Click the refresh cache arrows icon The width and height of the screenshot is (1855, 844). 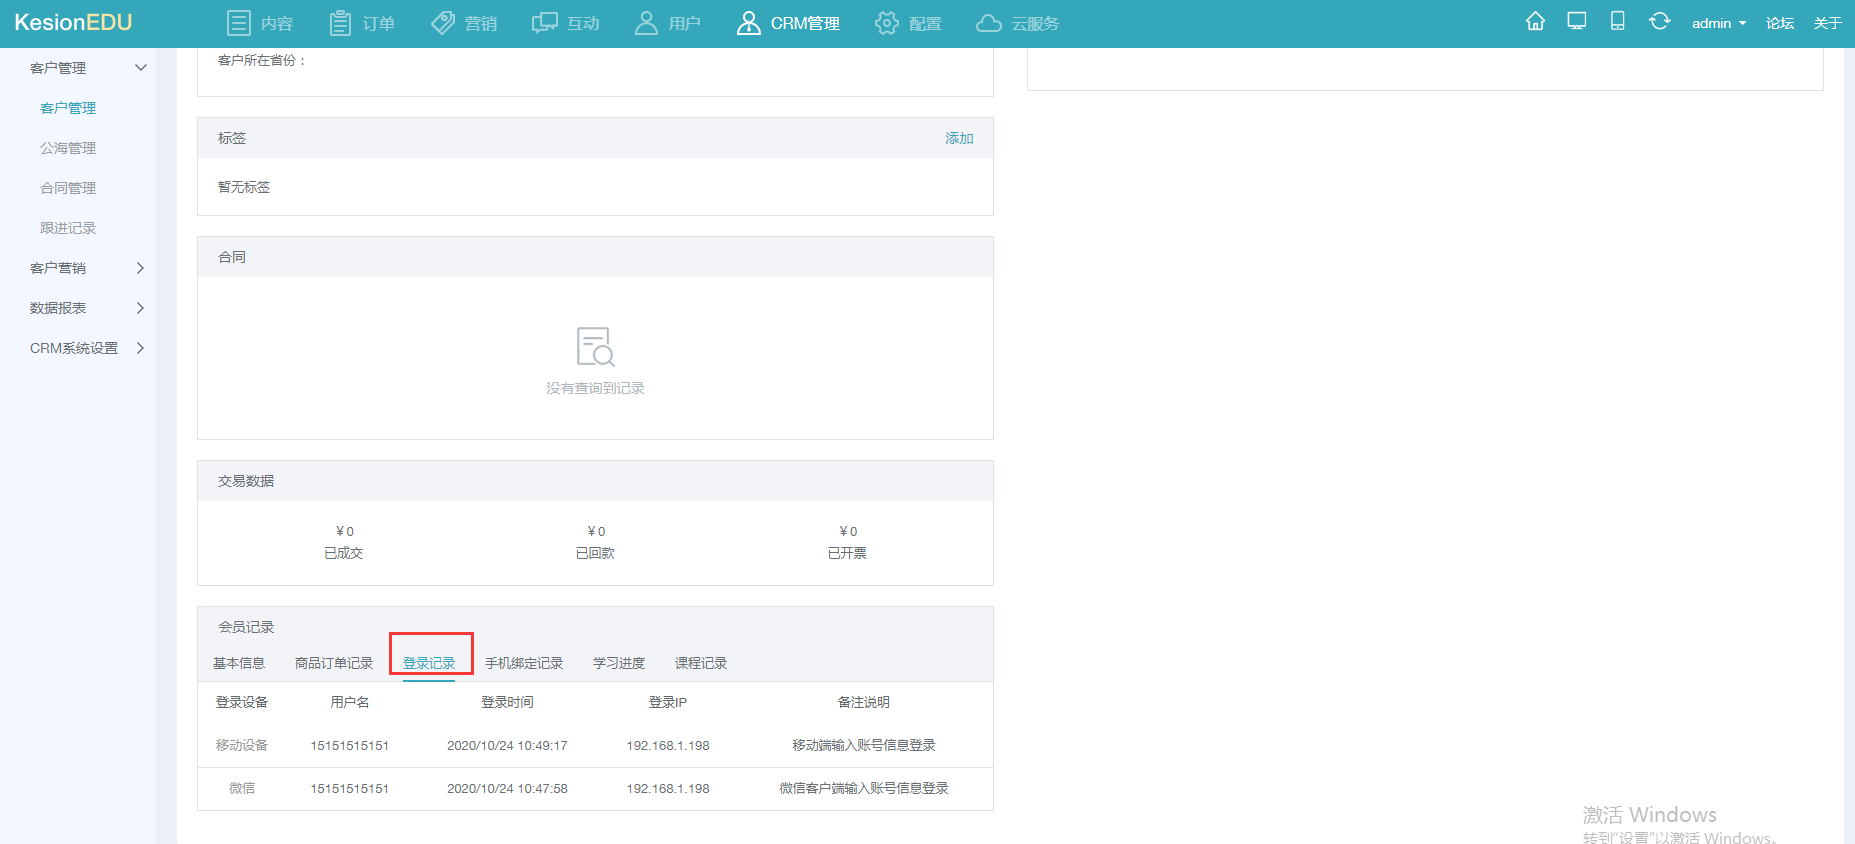pos(1659,21)
